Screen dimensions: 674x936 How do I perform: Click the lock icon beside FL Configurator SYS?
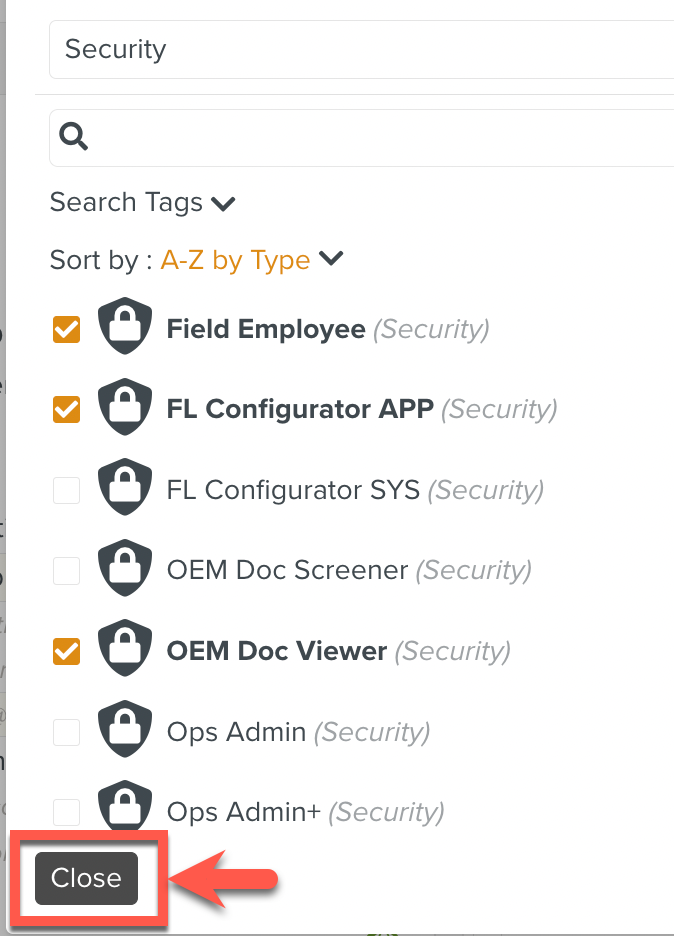click(x=125, y=487)
